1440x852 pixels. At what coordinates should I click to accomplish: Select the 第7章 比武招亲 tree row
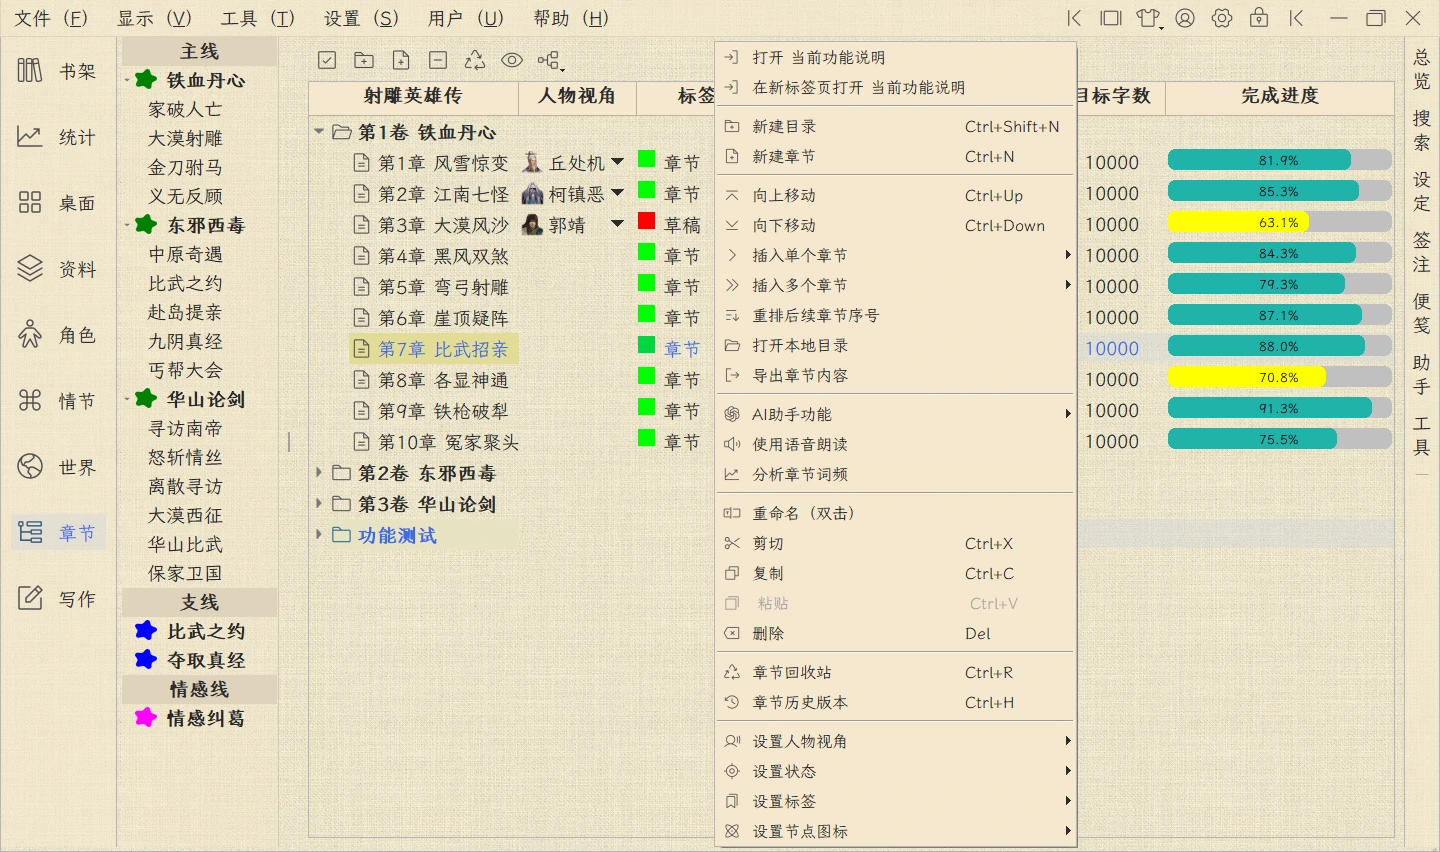coord(432,349)
